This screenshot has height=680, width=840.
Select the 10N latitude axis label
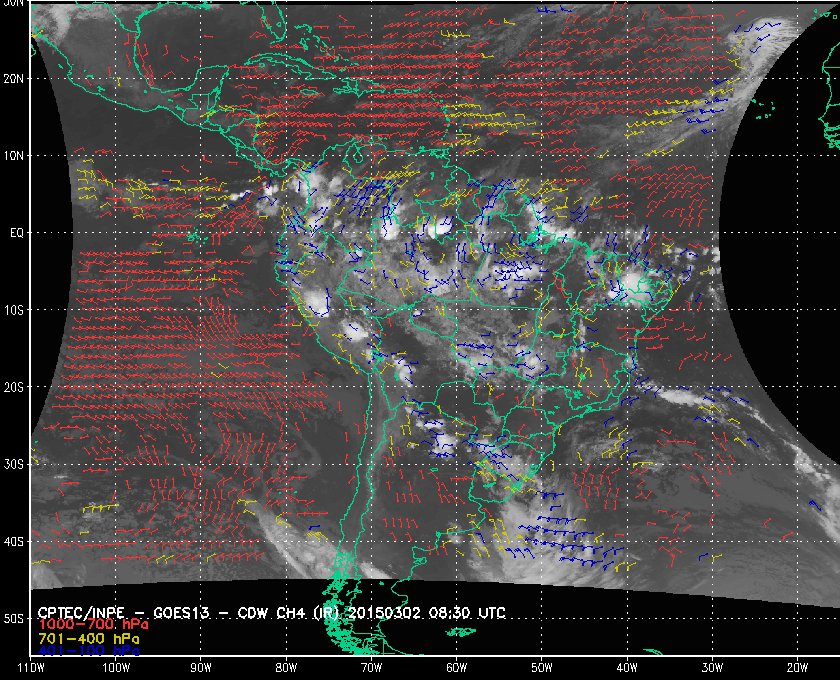(x=13, y=156)
